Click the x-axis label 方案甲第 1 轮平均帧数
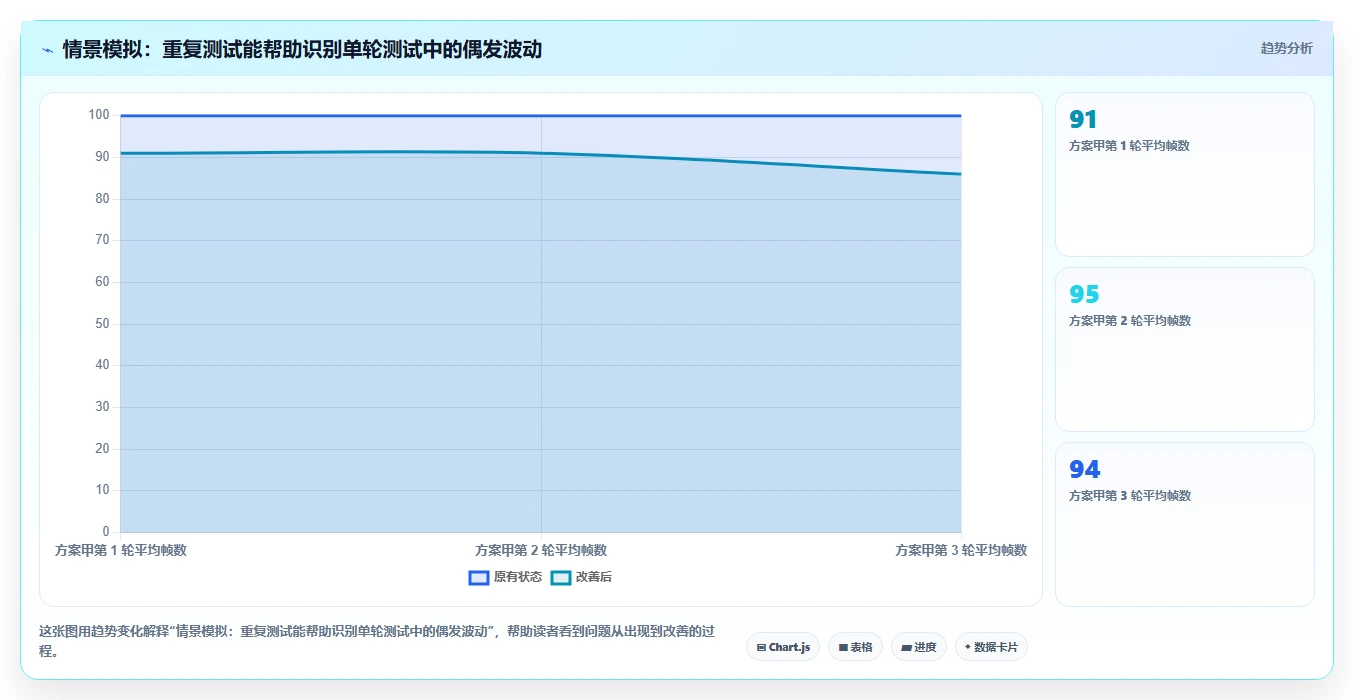 click(121, 550)
